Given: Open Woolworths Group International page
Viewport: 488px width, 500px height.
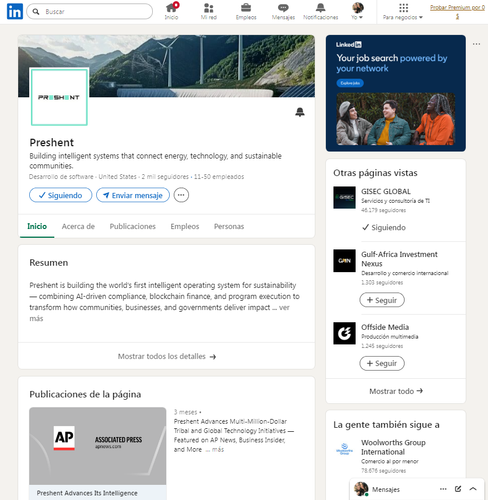Looking at the screenshot, I should [393, 447].
